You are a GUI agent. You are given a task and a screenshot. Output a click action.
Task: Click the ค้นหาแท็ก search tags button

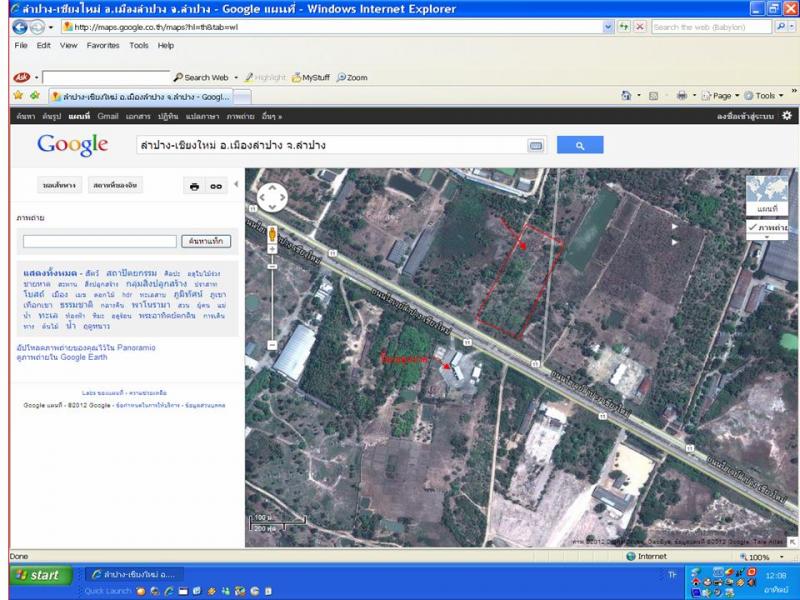pyautogui.click(x=206, y=241)
